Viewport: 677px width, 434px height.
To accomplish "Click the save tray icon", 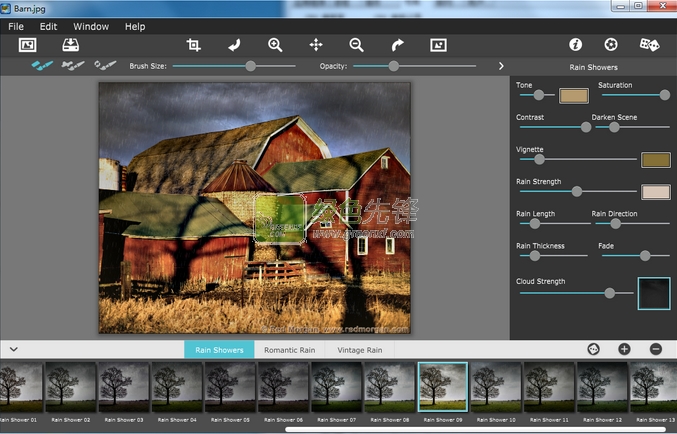I will point(71,45).
